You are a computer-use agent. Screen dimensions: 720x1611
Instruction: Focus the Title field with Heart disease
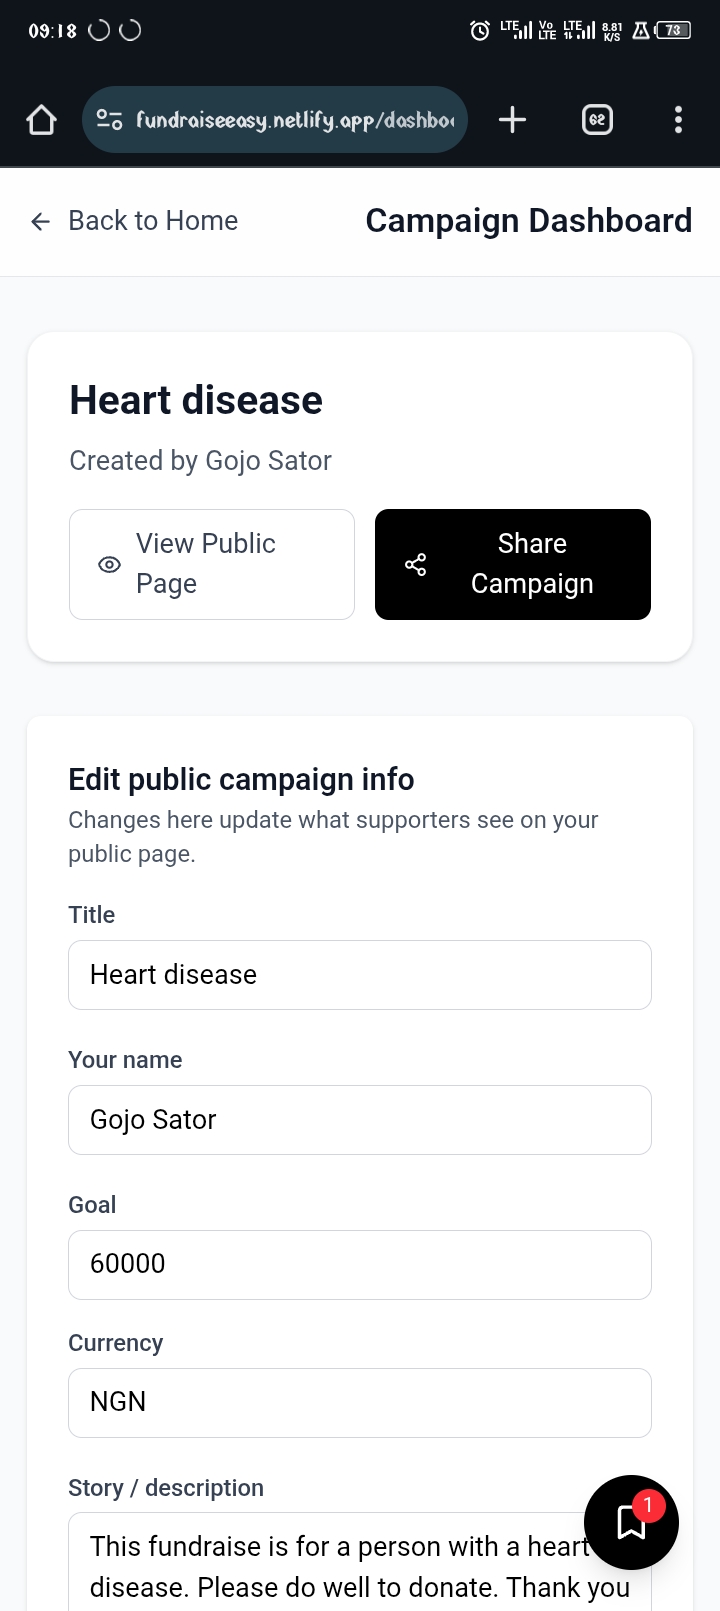point(360,975)
